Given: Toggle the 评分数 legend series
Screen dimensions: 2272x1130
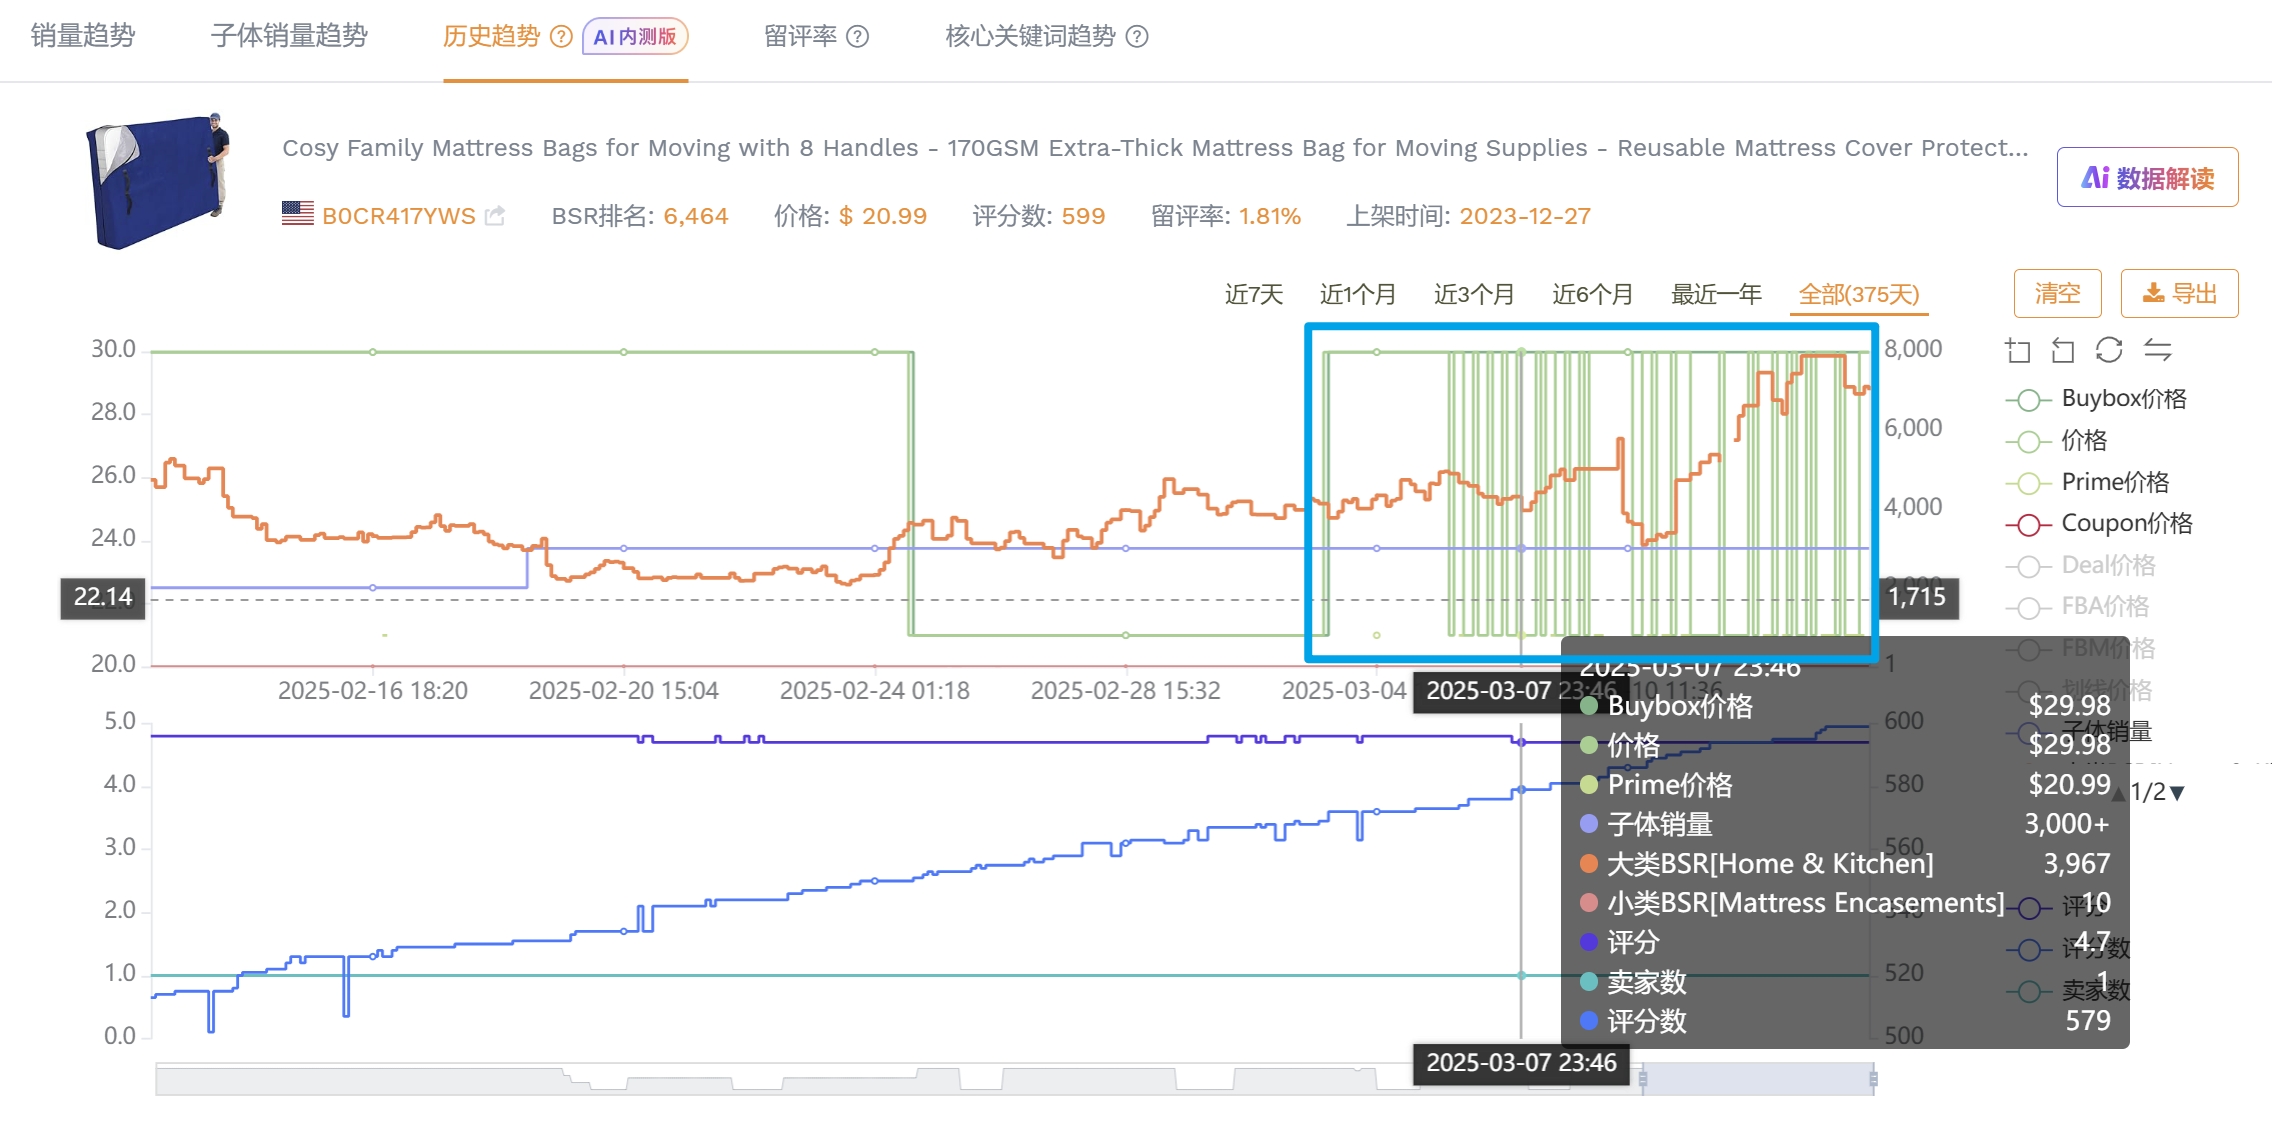Looking at the screenshot, I should coord(2069,949).
